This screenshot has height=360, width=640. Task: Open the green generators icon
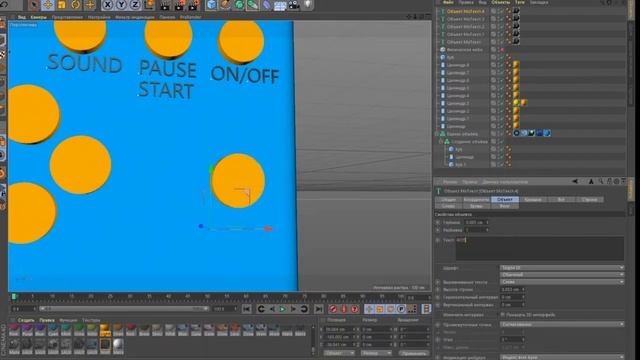coord(239,5)
